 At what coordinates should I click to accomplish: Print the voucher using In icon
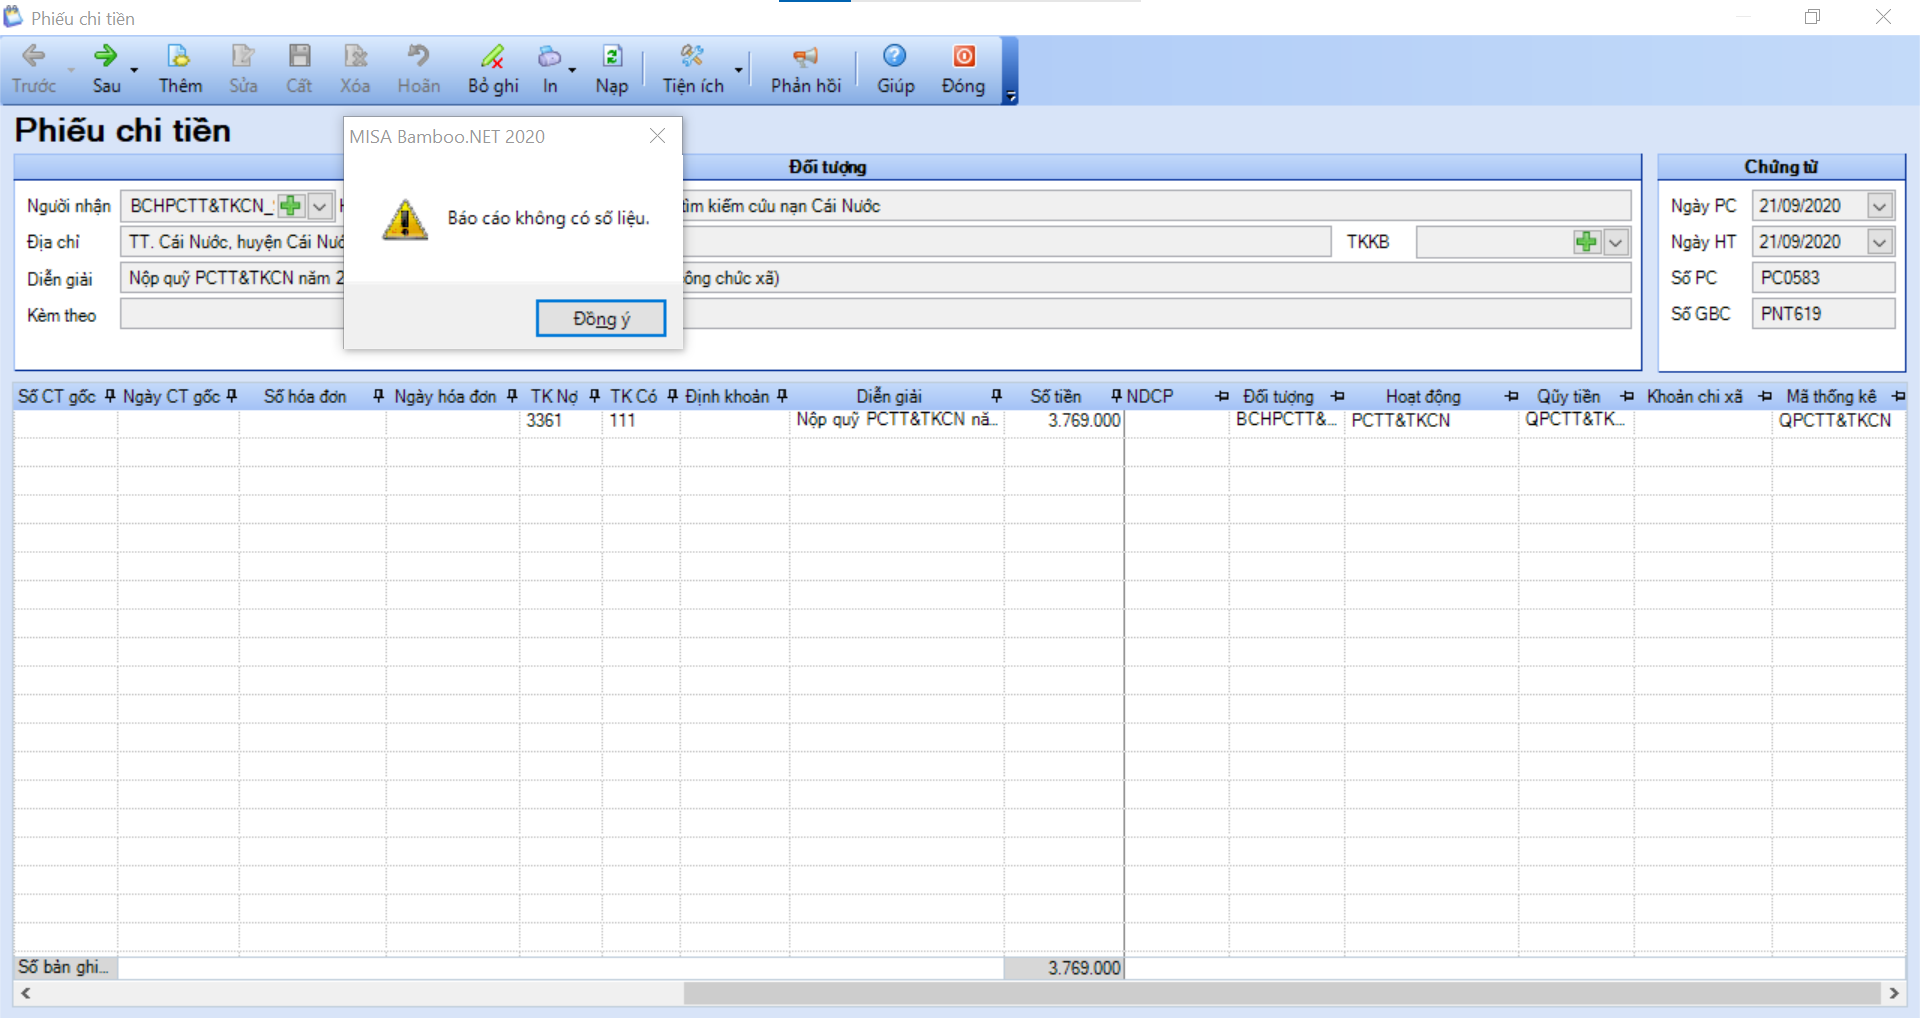click(x=549, y=68)
